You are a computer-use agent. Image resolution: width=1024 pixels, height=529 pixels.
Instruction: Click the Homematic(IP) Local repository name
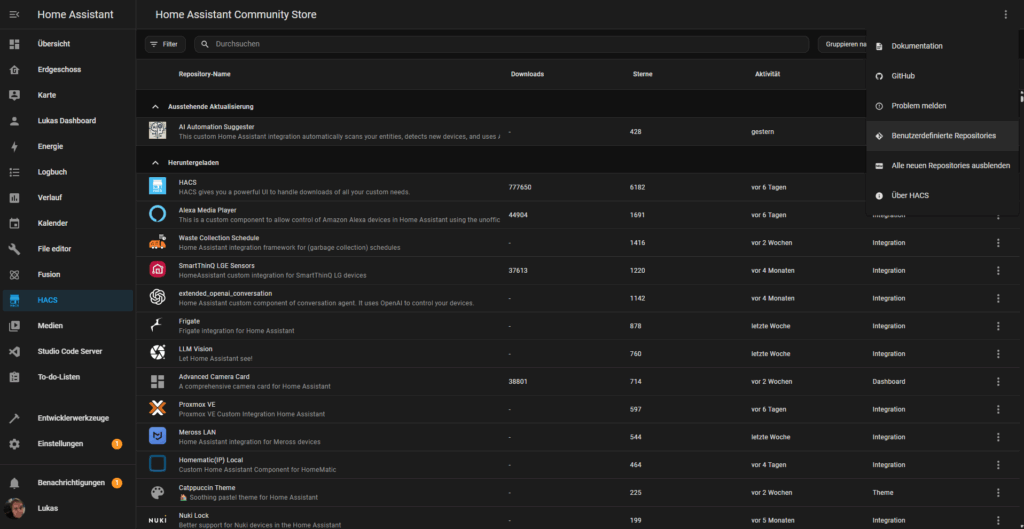211,460
